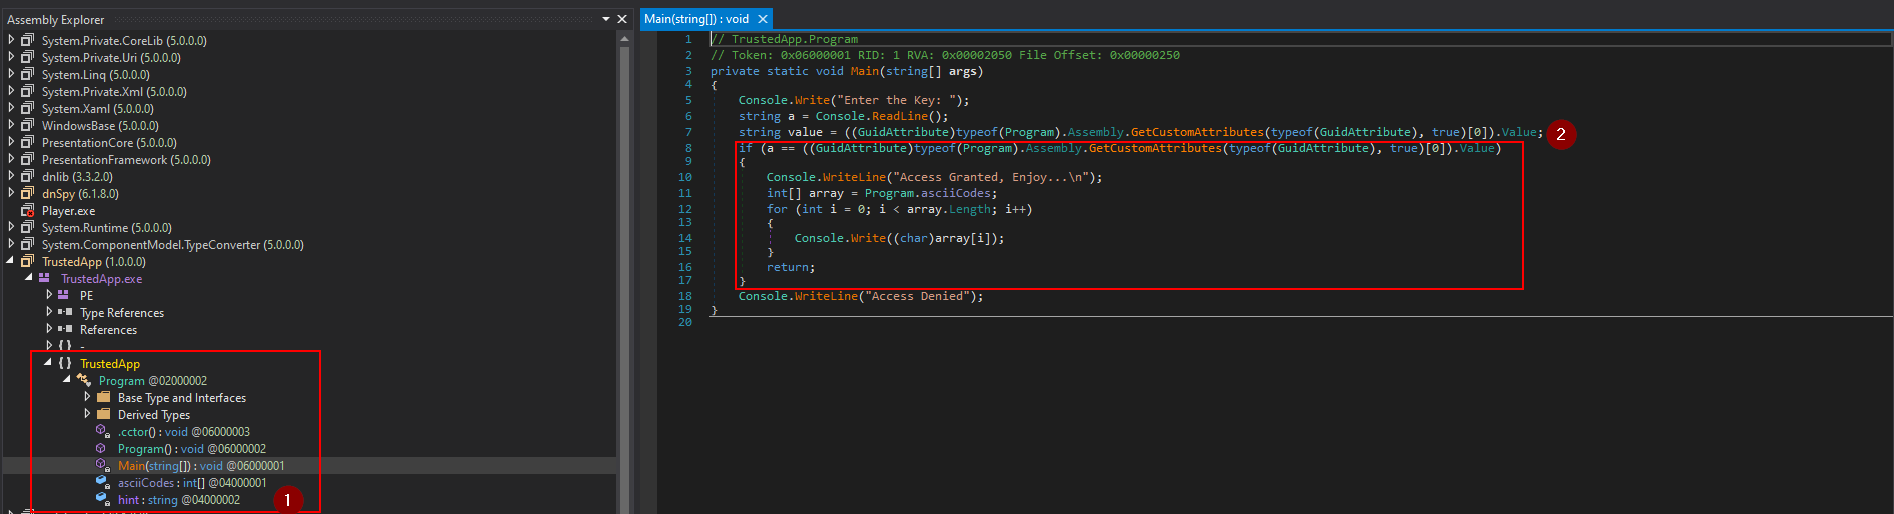Click the Program class icon
Image resolution: width=1894 pixels, height=514 pixels.
pyautogui.click(x=84, y=380)
